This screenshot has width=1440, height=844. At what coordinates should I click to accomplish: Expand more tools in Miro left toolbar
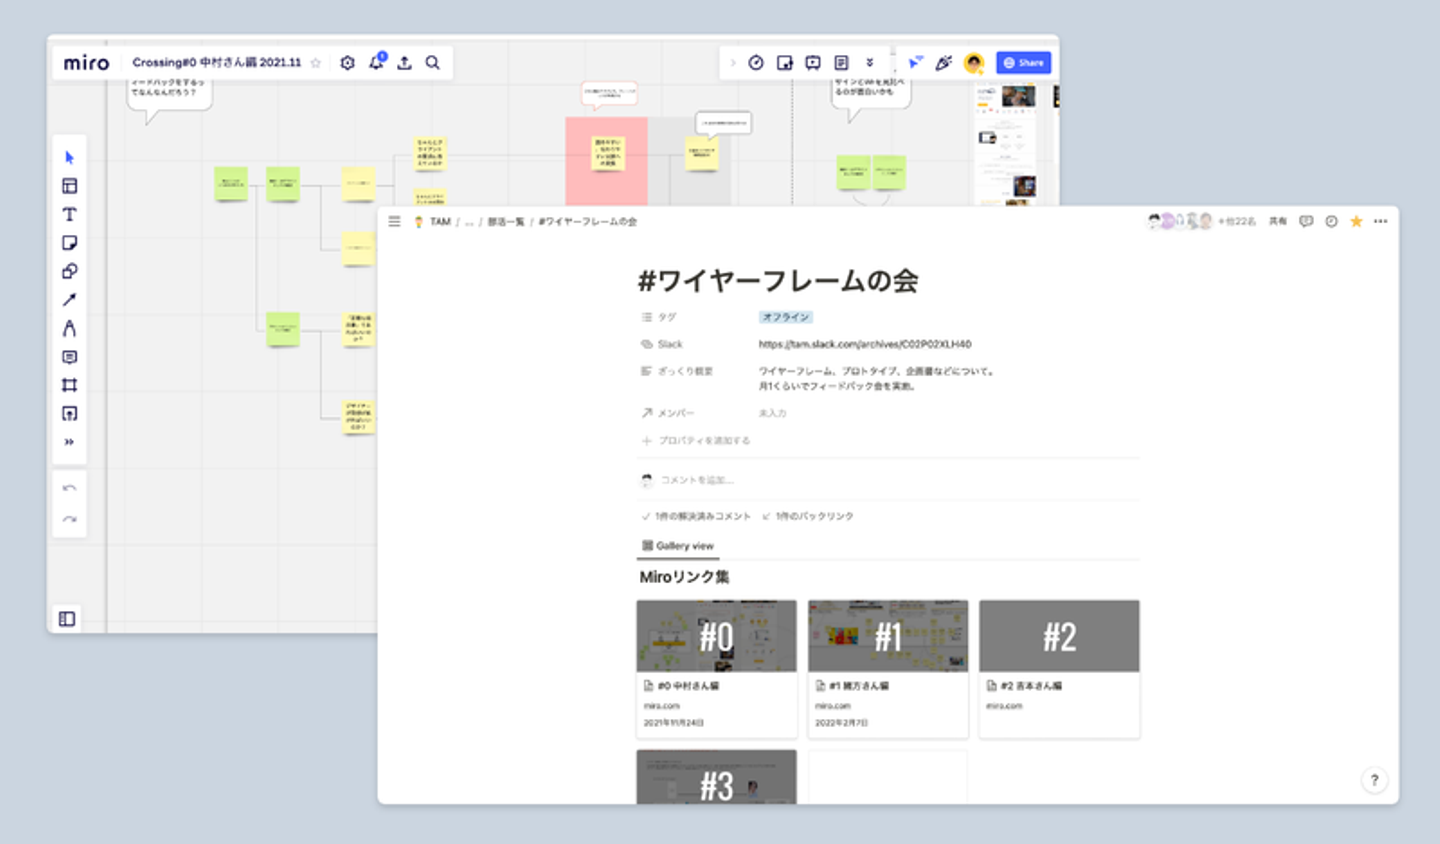(x=69, y=442)
